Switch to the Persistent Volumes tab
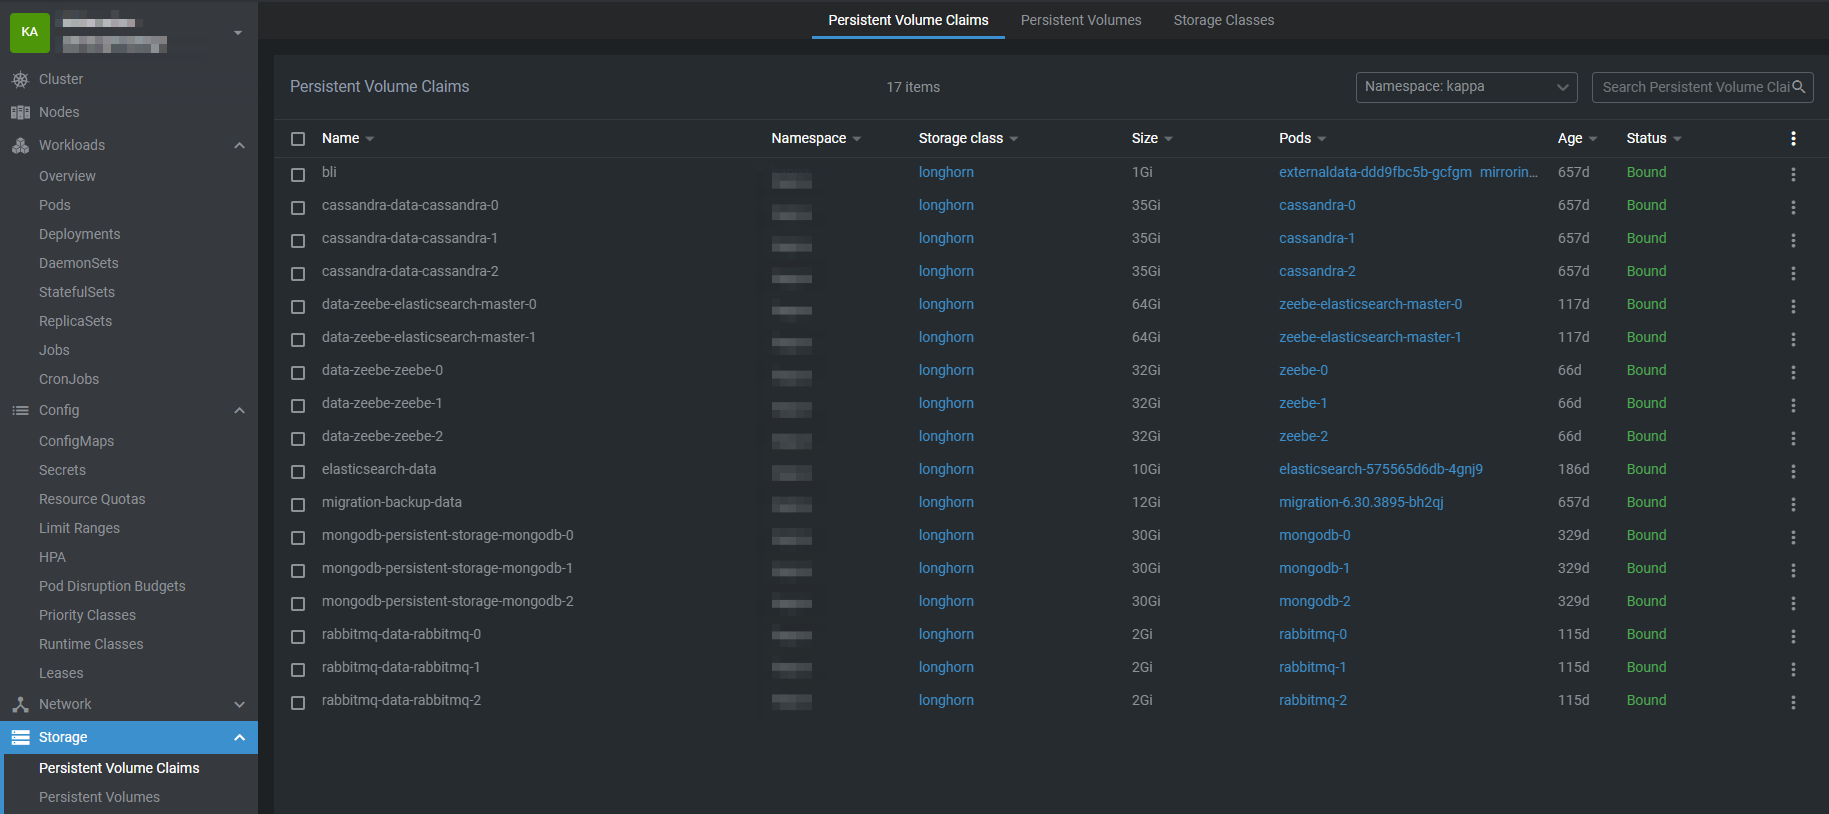Image resolution: width=1829 pixels, height=814 pixels. (x=1080, y=20)
